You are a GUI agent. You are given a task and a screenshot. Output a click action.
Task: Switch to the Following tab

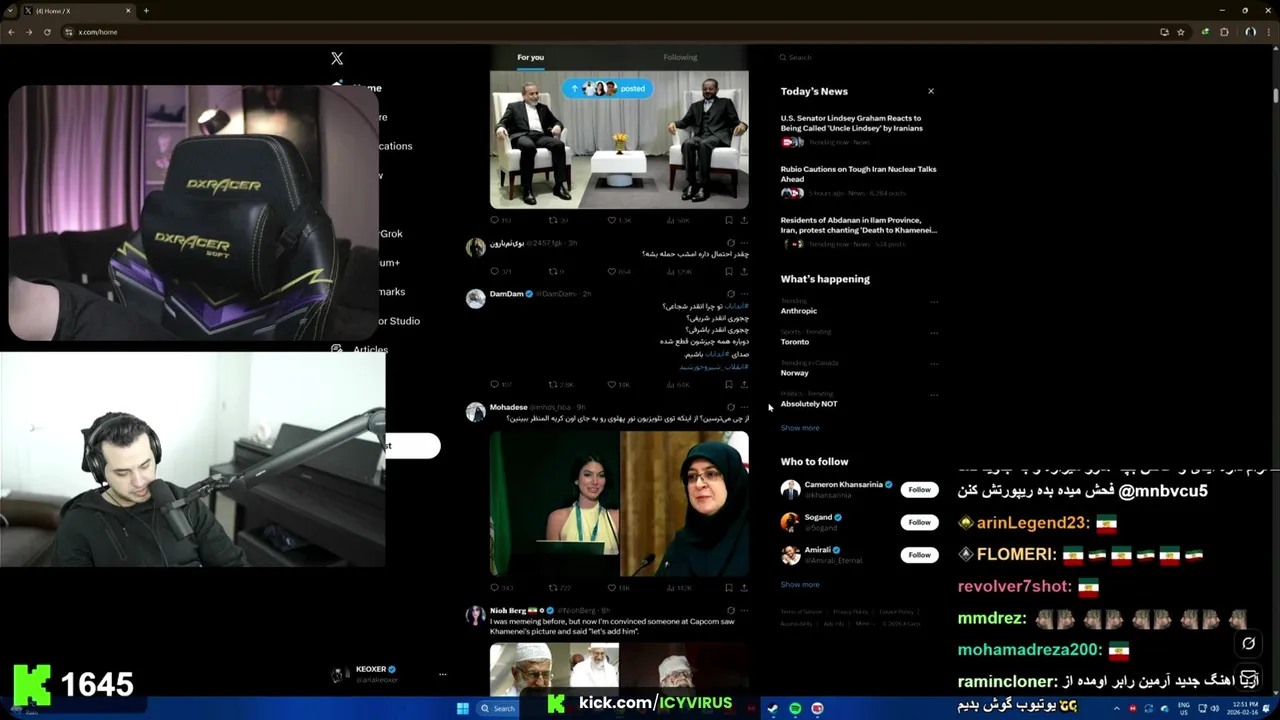click(680, 57)
